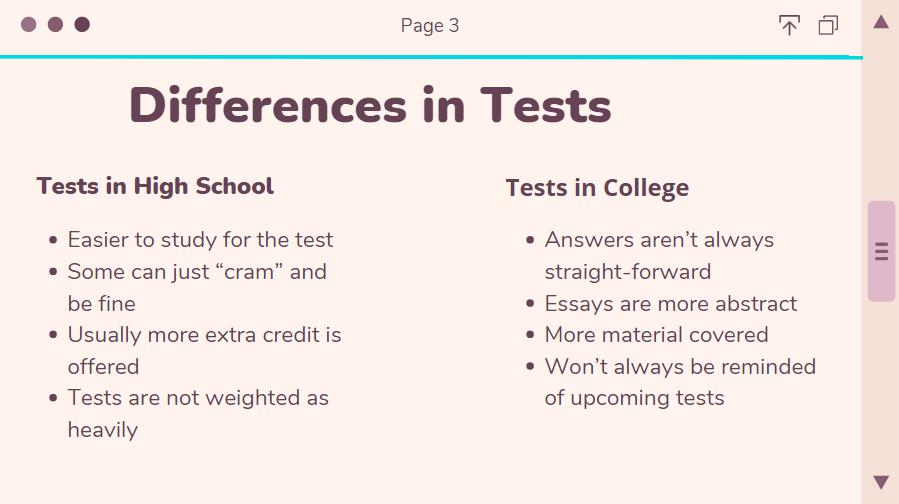The width and height of the screenshot is (899, 504).
Task: Select the 'Differences in Tests' title
Action: click(370, 106)
